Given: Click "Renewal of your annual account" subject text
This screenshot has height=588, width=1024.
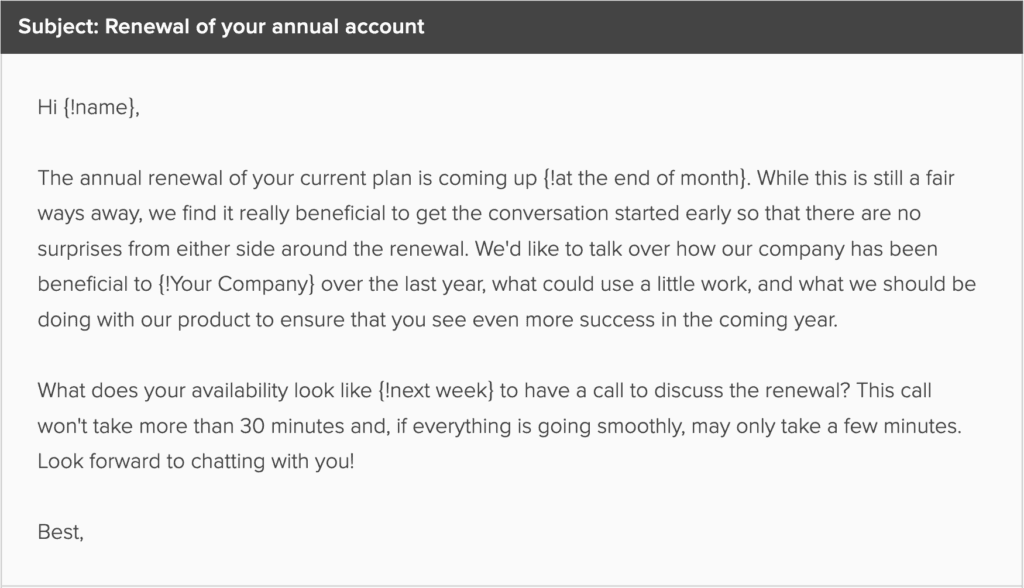Looking at the screenshot, I should (267, 26).
